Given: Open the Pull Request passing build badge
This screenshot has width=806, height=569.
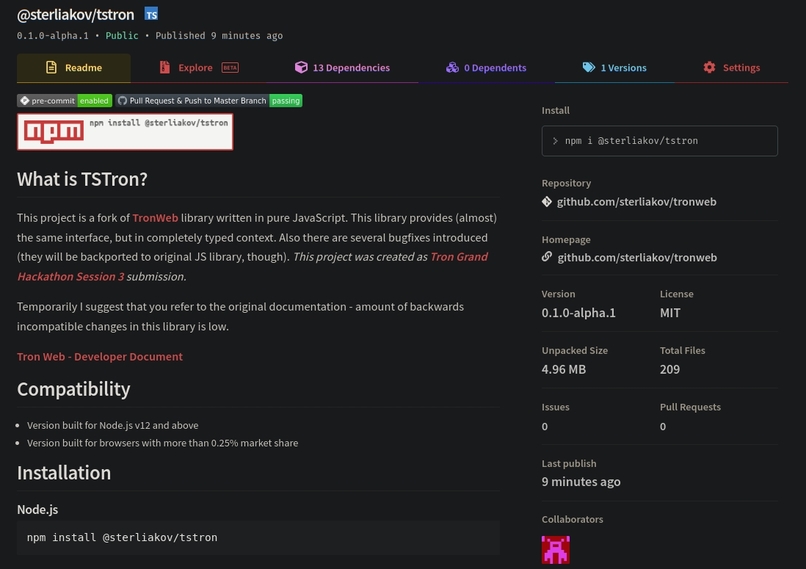Looking at the screenshot, I should coord(209,101).
